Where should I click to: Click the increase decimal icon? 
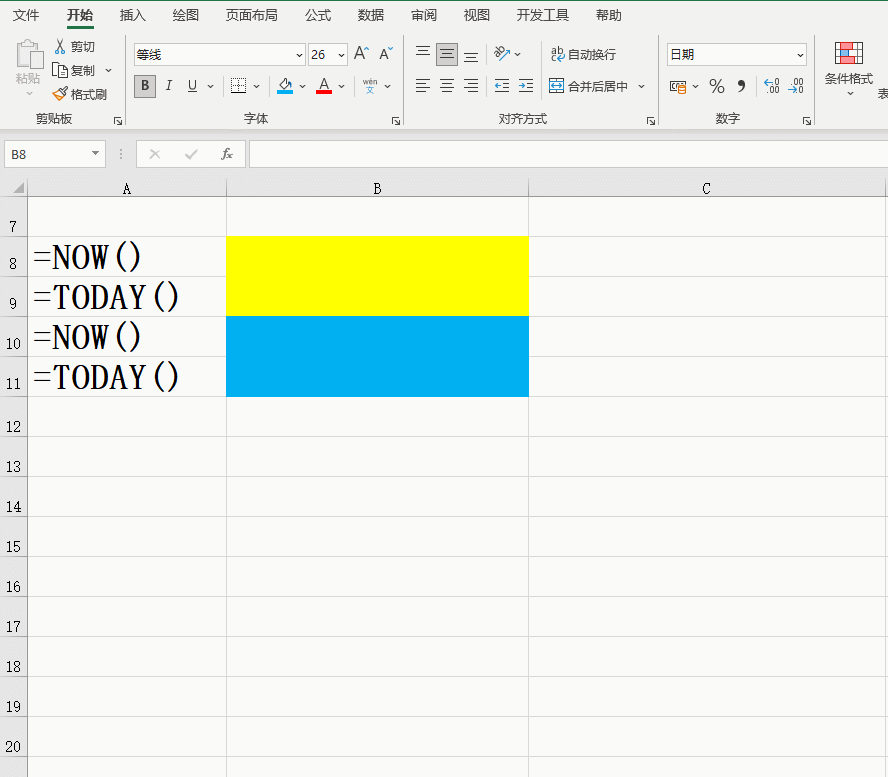click(x=772, y=86)
